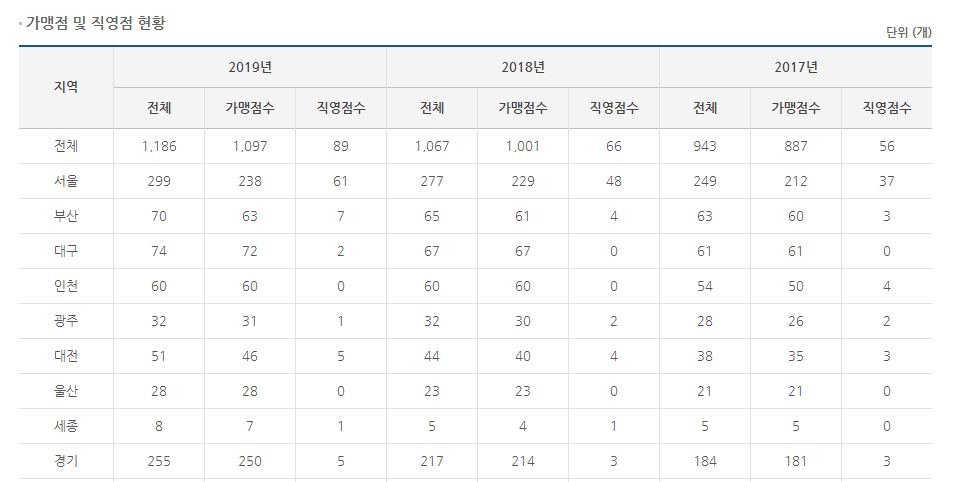Screen dimensions: 953x482
Task: Click '직영점수' subheader under 2019년
Action: coord(340,108)
